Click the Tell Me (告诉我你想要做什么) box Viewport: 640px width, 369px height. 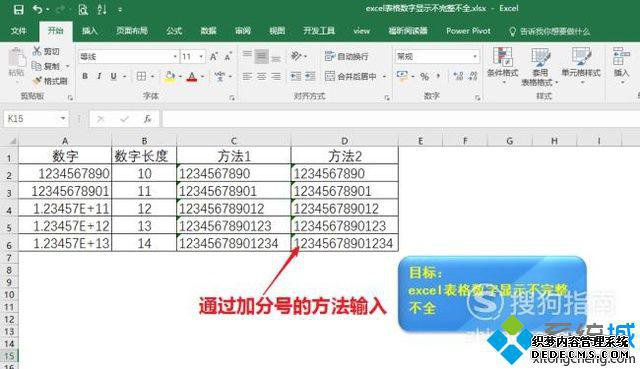tap(550, 31)
